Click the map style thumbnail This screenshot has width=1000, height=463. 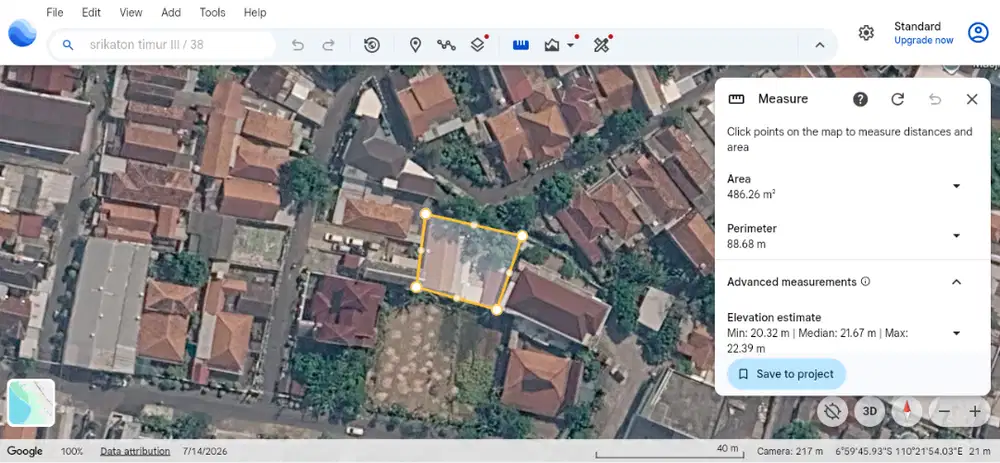[x=31, y=403]
